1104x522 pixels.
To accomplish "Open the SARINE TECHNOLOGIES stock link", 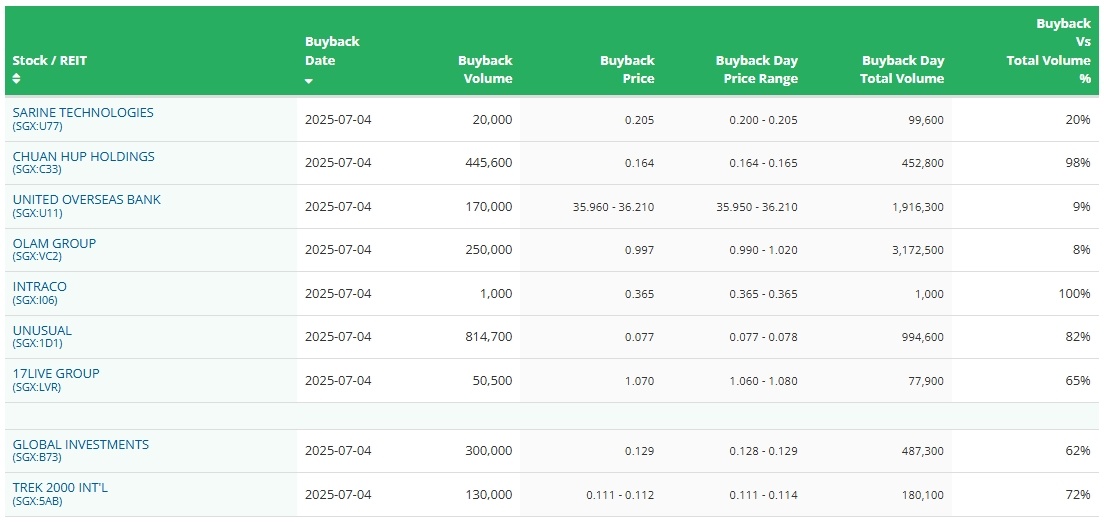I will [83, 113].
